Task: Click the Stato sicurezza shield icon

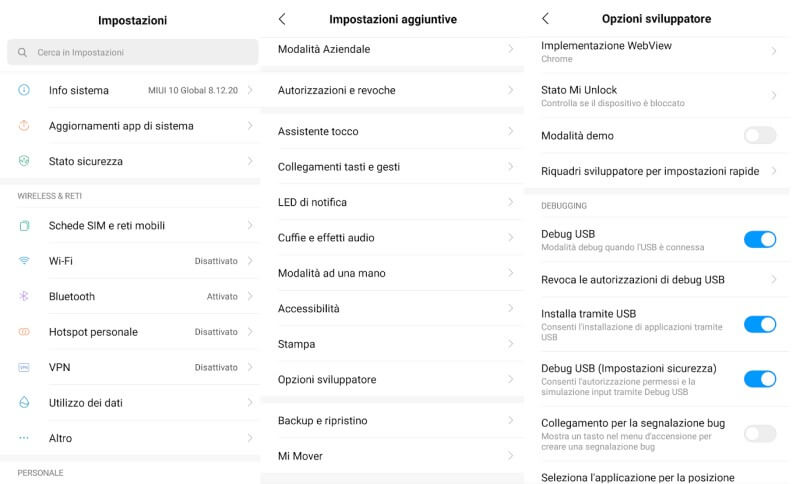Action: tap(24, 161)
